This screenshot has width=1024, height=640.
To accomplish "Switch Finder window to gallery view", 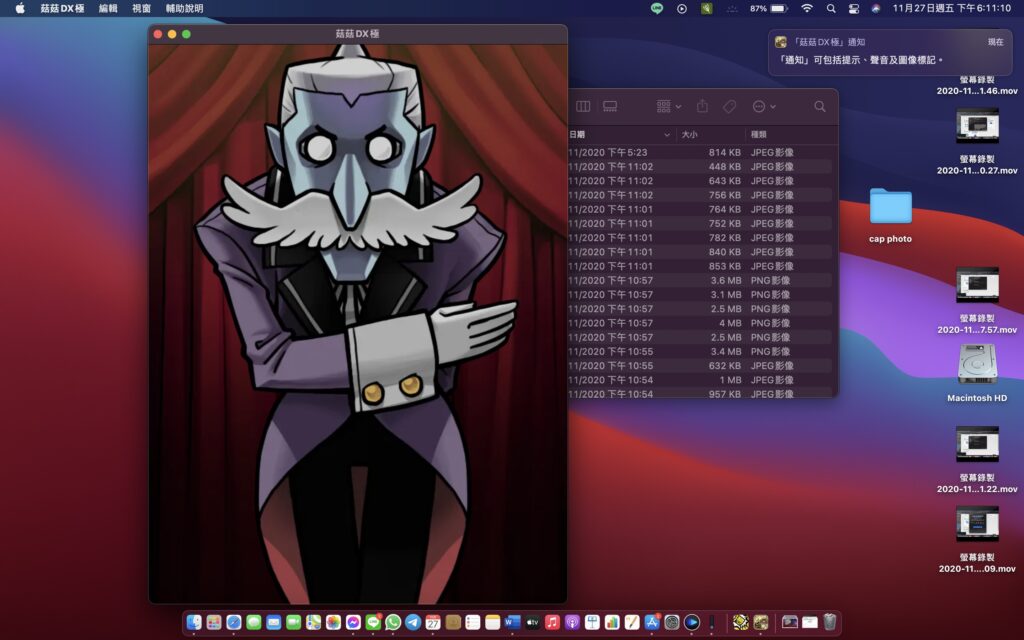I will [x=610, y=106].
